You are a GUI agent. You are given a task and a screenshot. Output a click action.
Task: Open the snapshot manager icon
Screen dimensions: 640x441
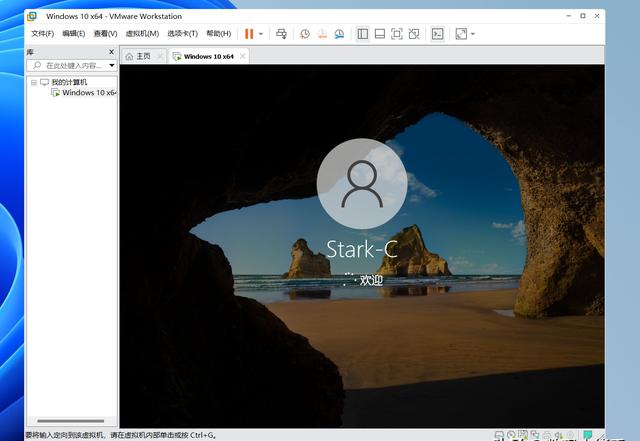339,34
